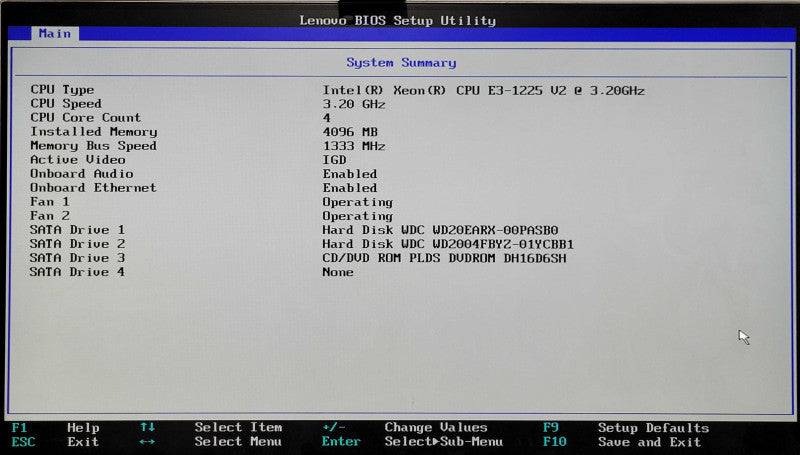800x455 pixels.
Task: Select the WDC WD2004FBYZ-01YCBB1 entry
Action: [x=448, y=244]
